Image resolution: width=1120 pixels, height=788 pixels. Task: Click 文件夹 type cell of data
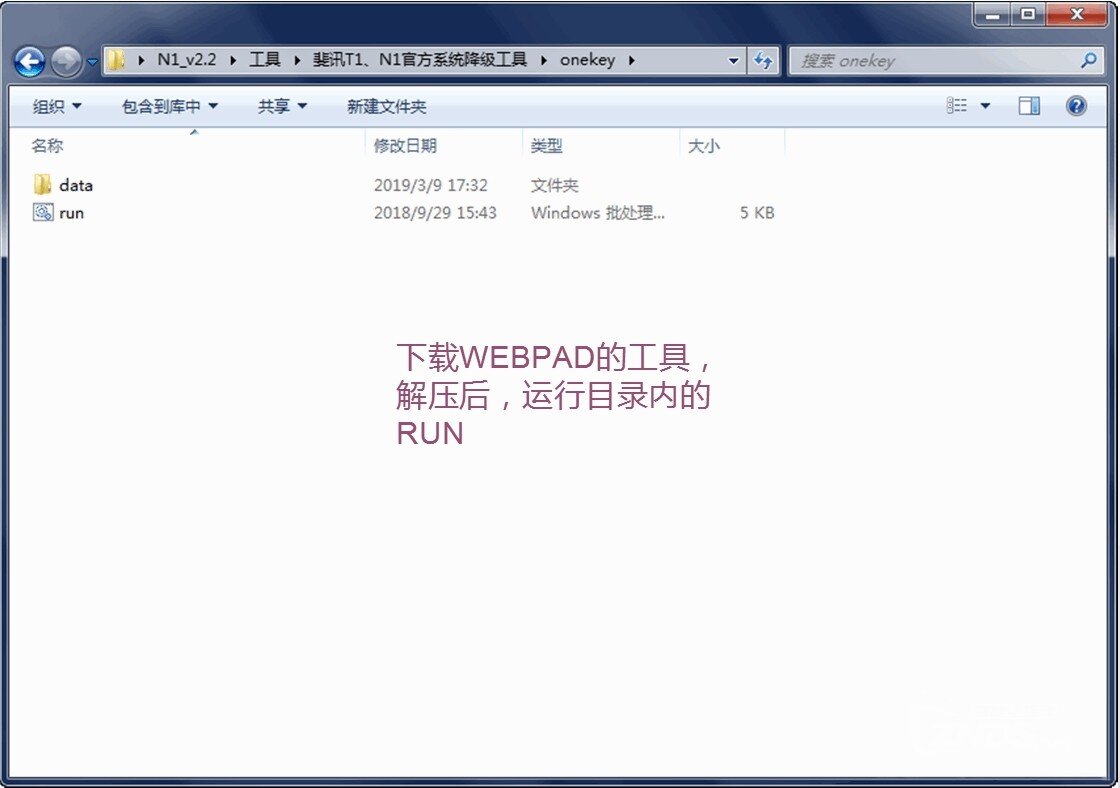pos(554,185)
